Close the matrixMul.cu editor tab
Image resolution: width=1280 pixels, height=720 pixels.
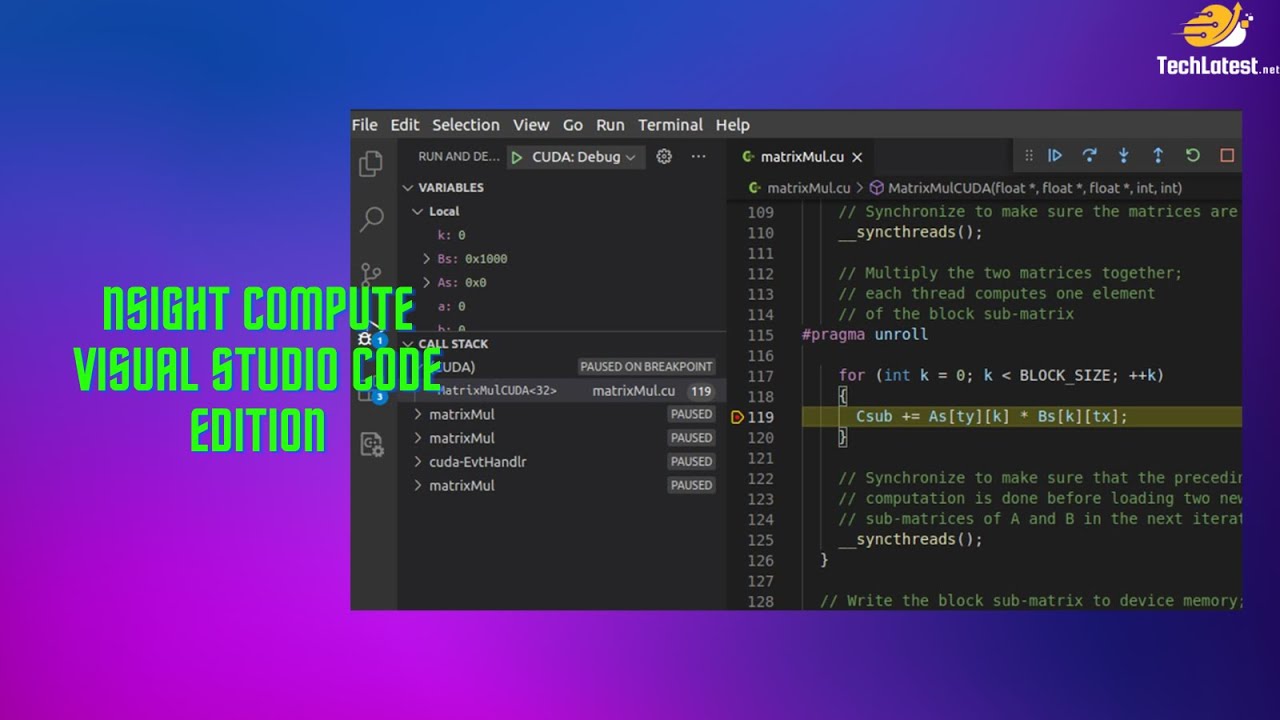857,157
